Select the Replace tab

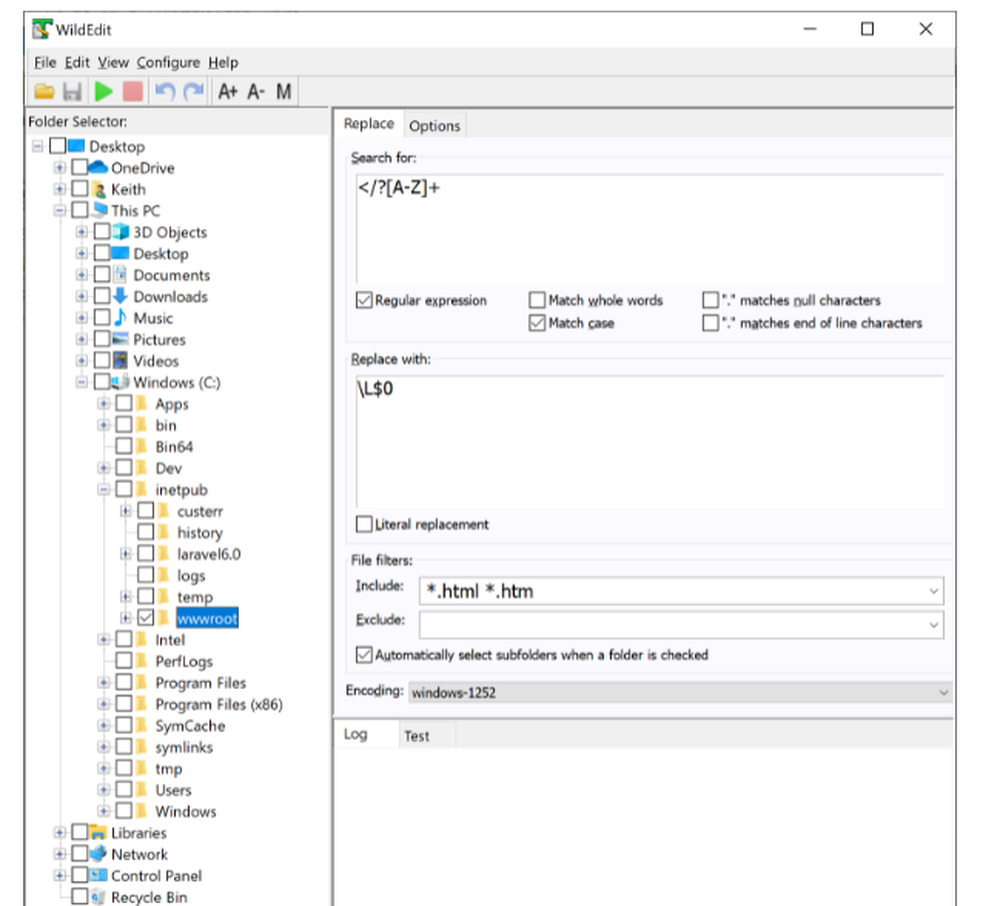click(369, 124)
